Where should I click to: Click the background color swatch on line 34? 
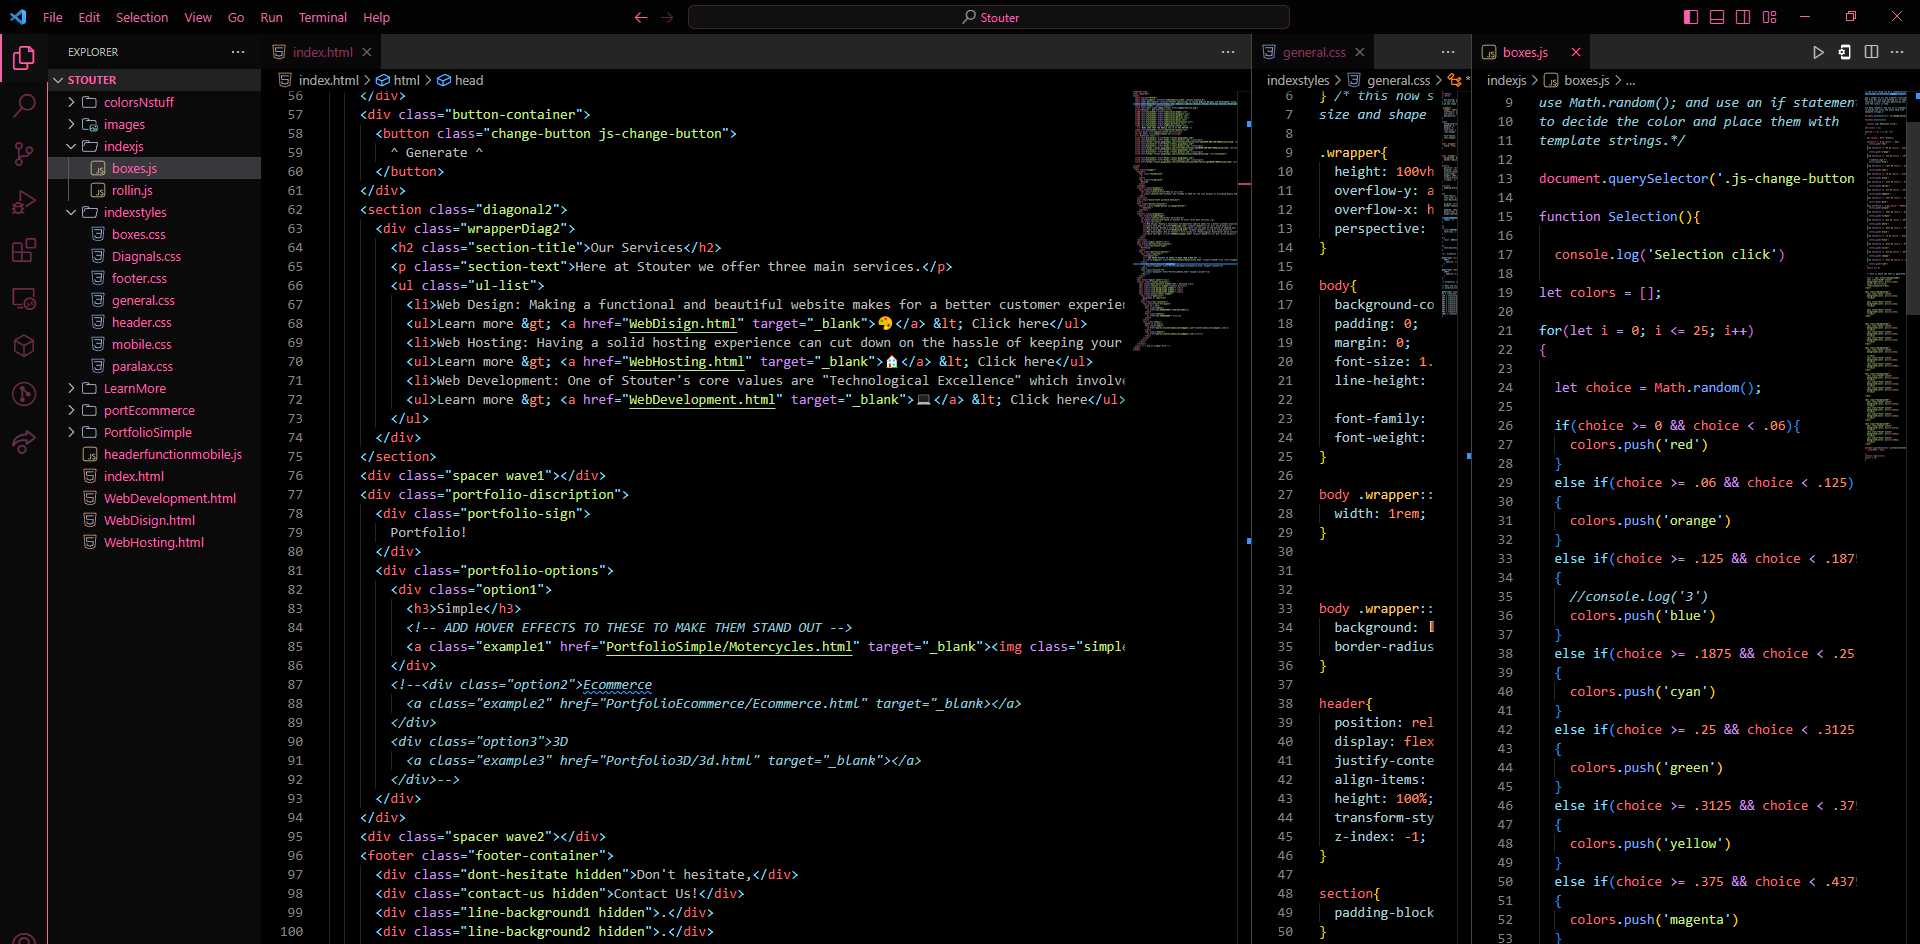[x=1432, y=627]
